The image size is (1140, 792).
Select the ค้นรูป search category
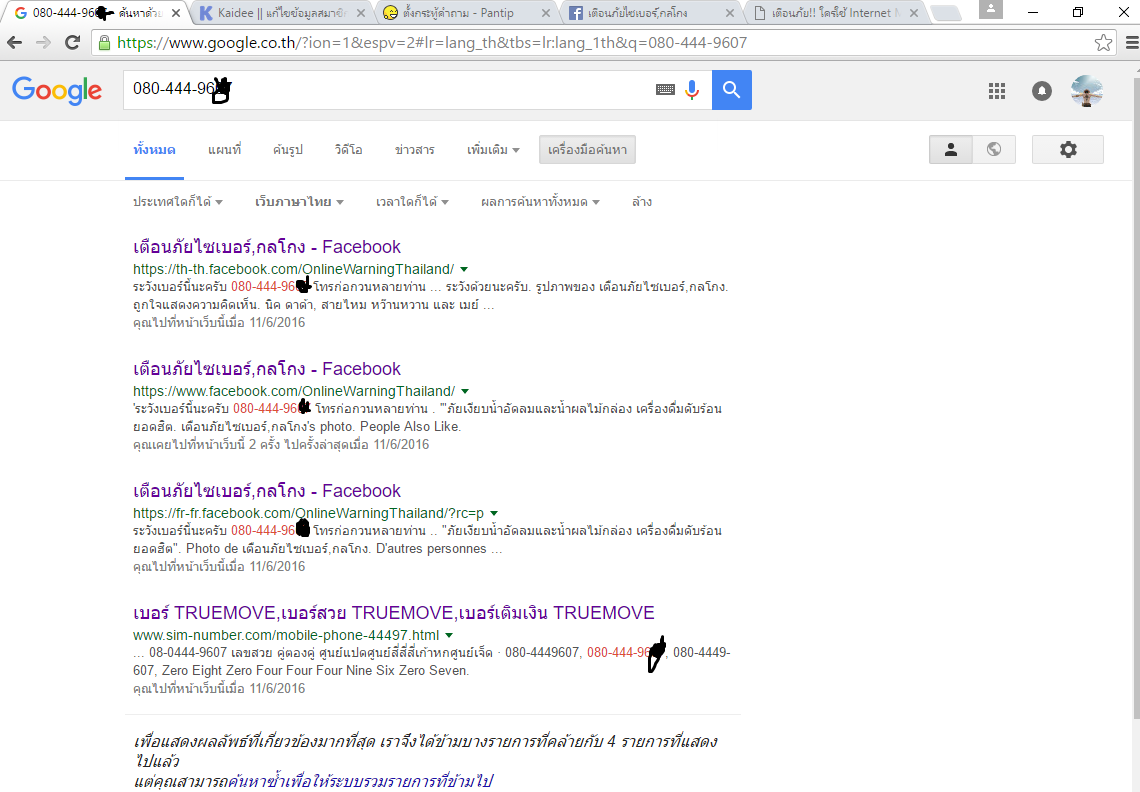(x=288, y=150)
